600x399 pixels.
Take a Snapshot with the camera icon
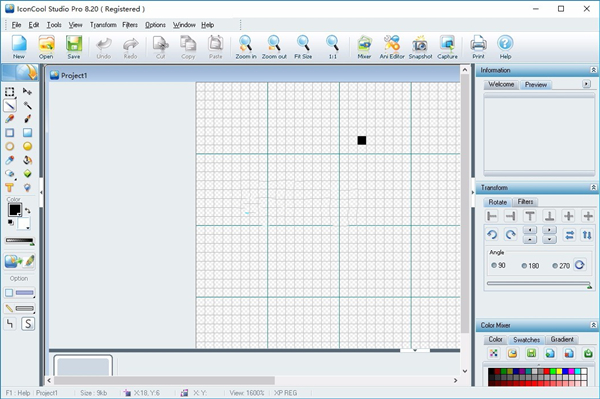[x=420, y=47]
